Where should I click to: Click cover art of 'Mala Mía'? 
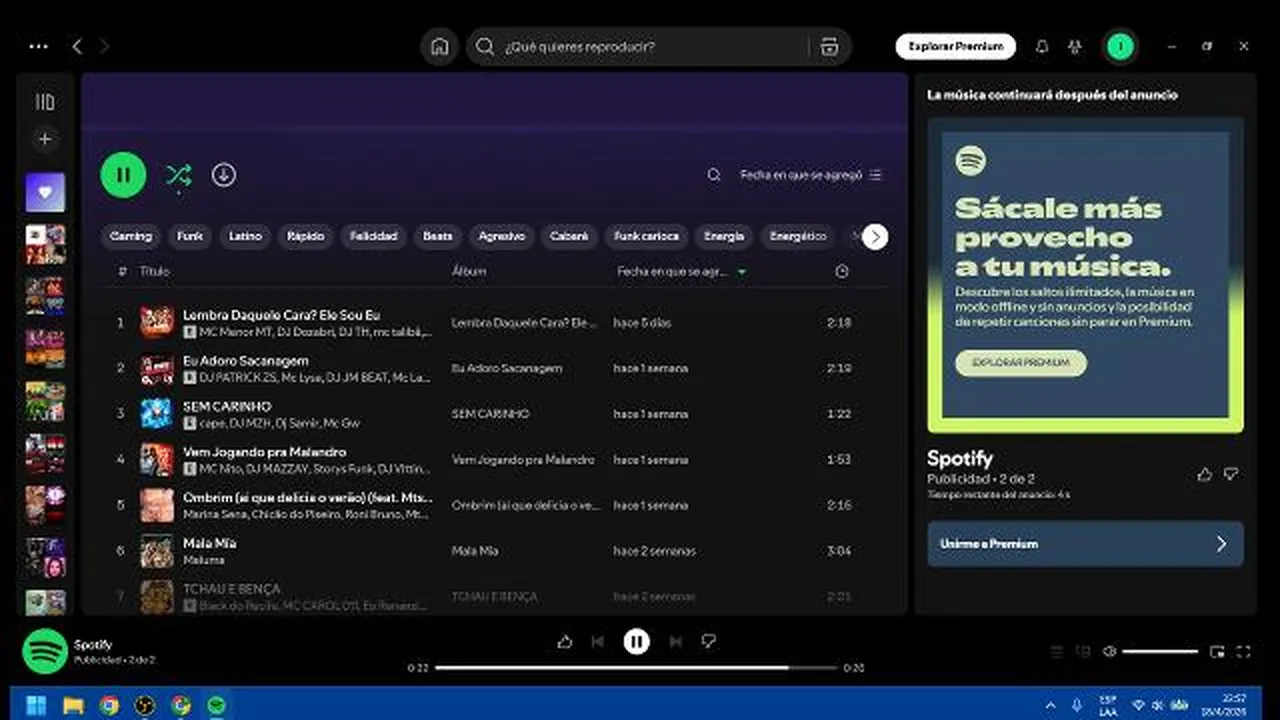157,551
